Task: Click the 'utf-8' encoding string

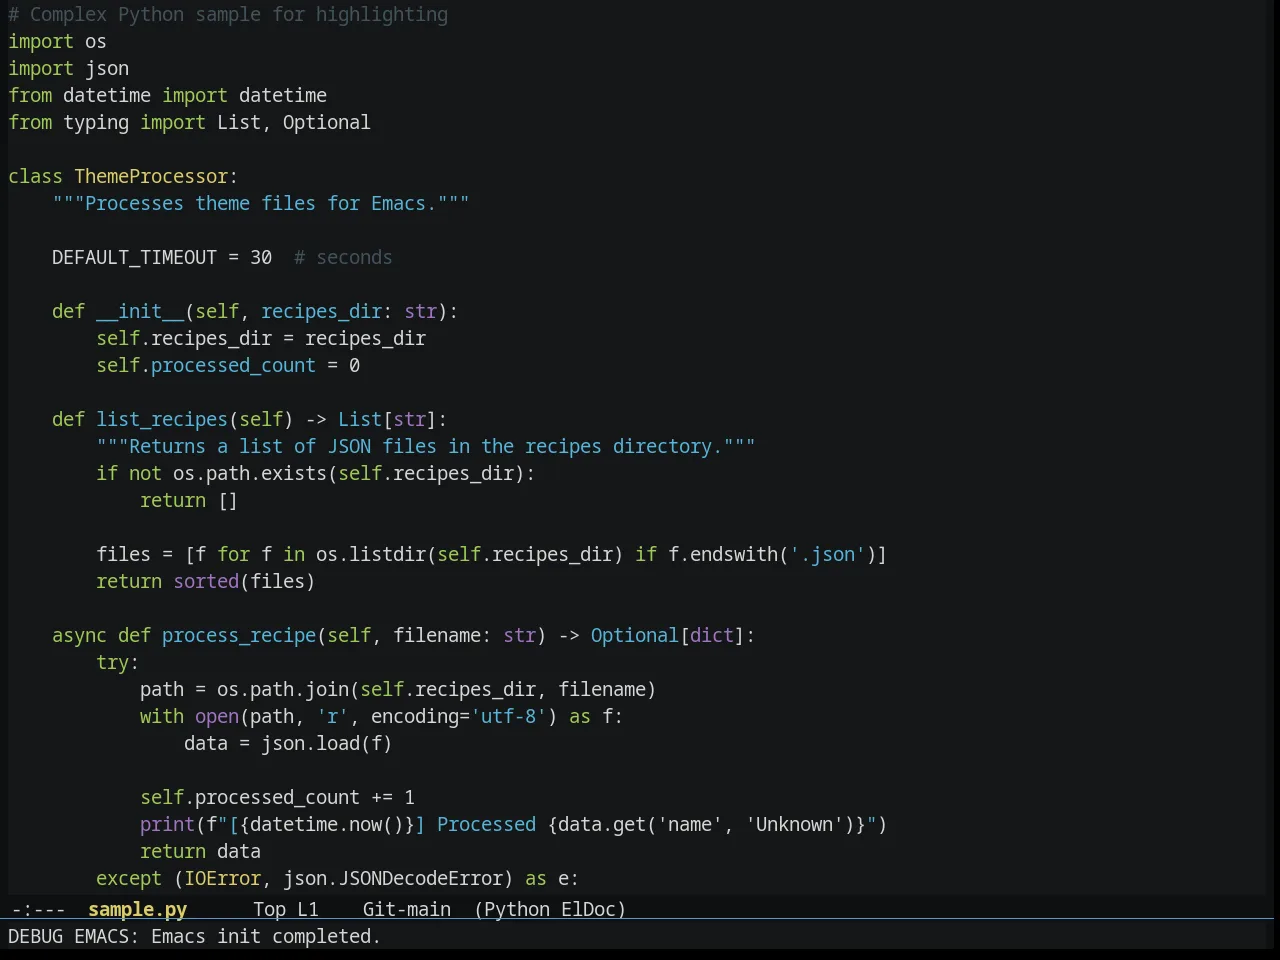Action: pos(509,716)
